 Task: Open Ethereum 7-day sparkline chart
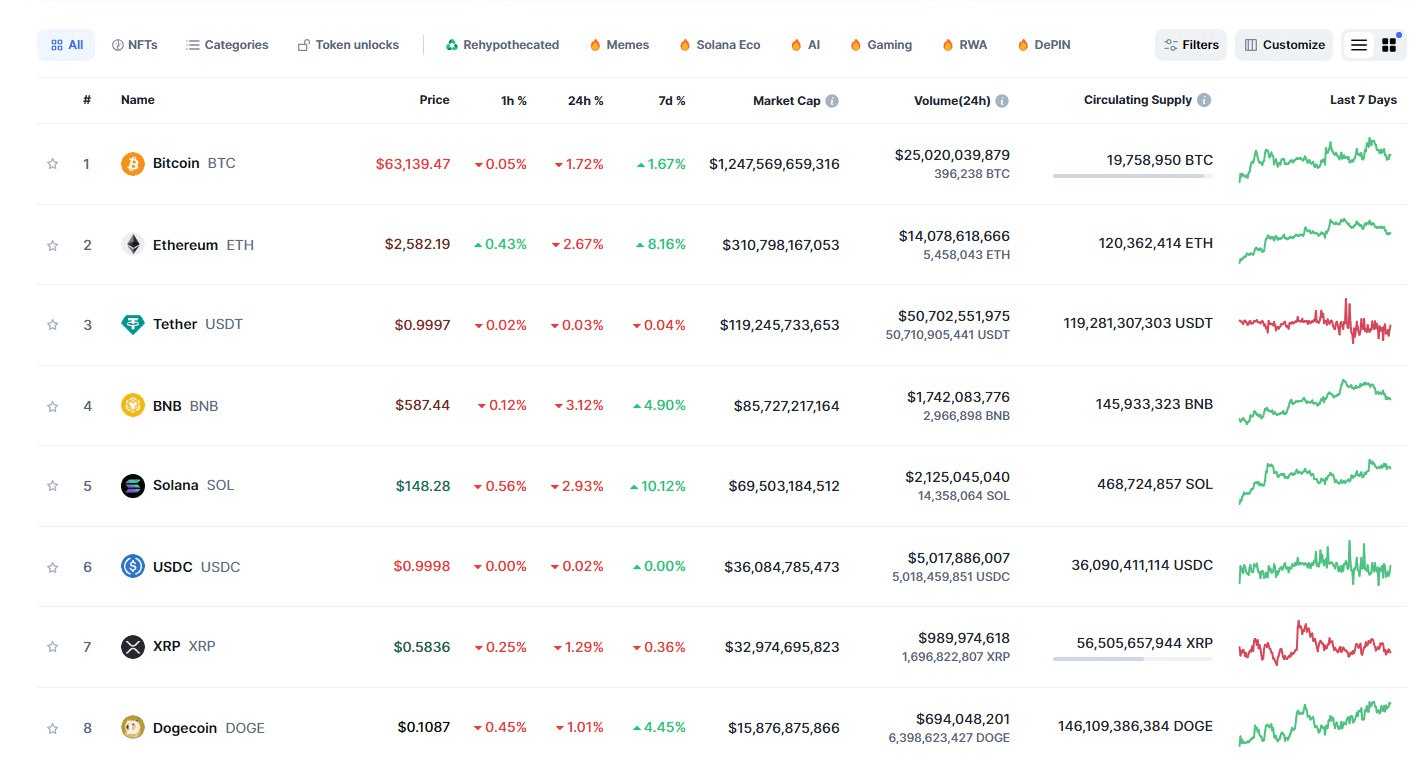coord(1315,241)
